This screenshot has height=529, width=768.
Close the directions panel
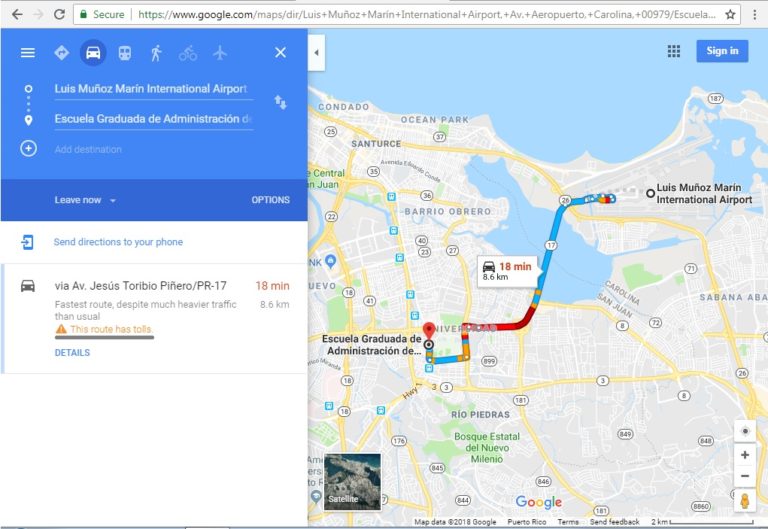click(x=280, y=52)
